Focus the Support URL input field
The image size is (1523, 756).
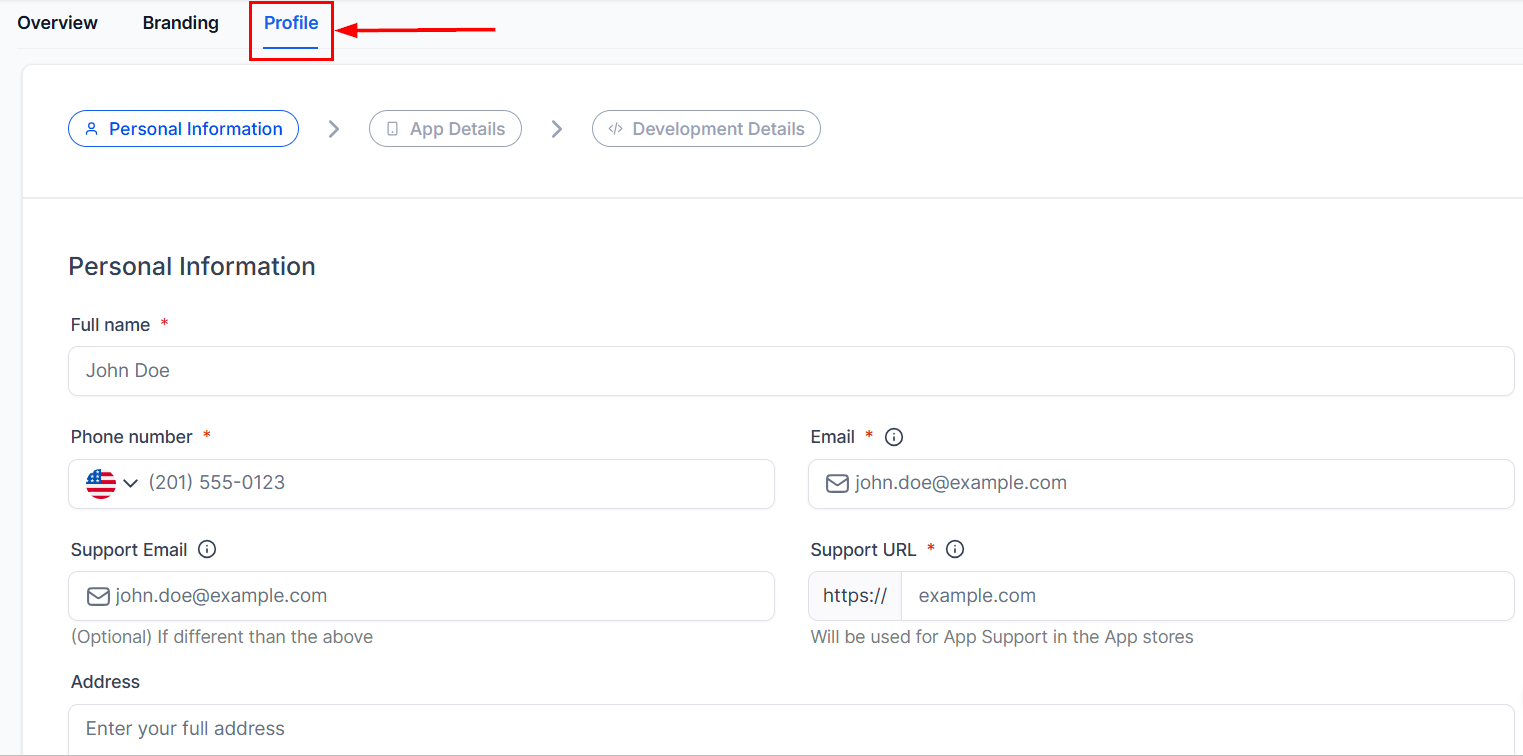click(x=1208, y=596)
